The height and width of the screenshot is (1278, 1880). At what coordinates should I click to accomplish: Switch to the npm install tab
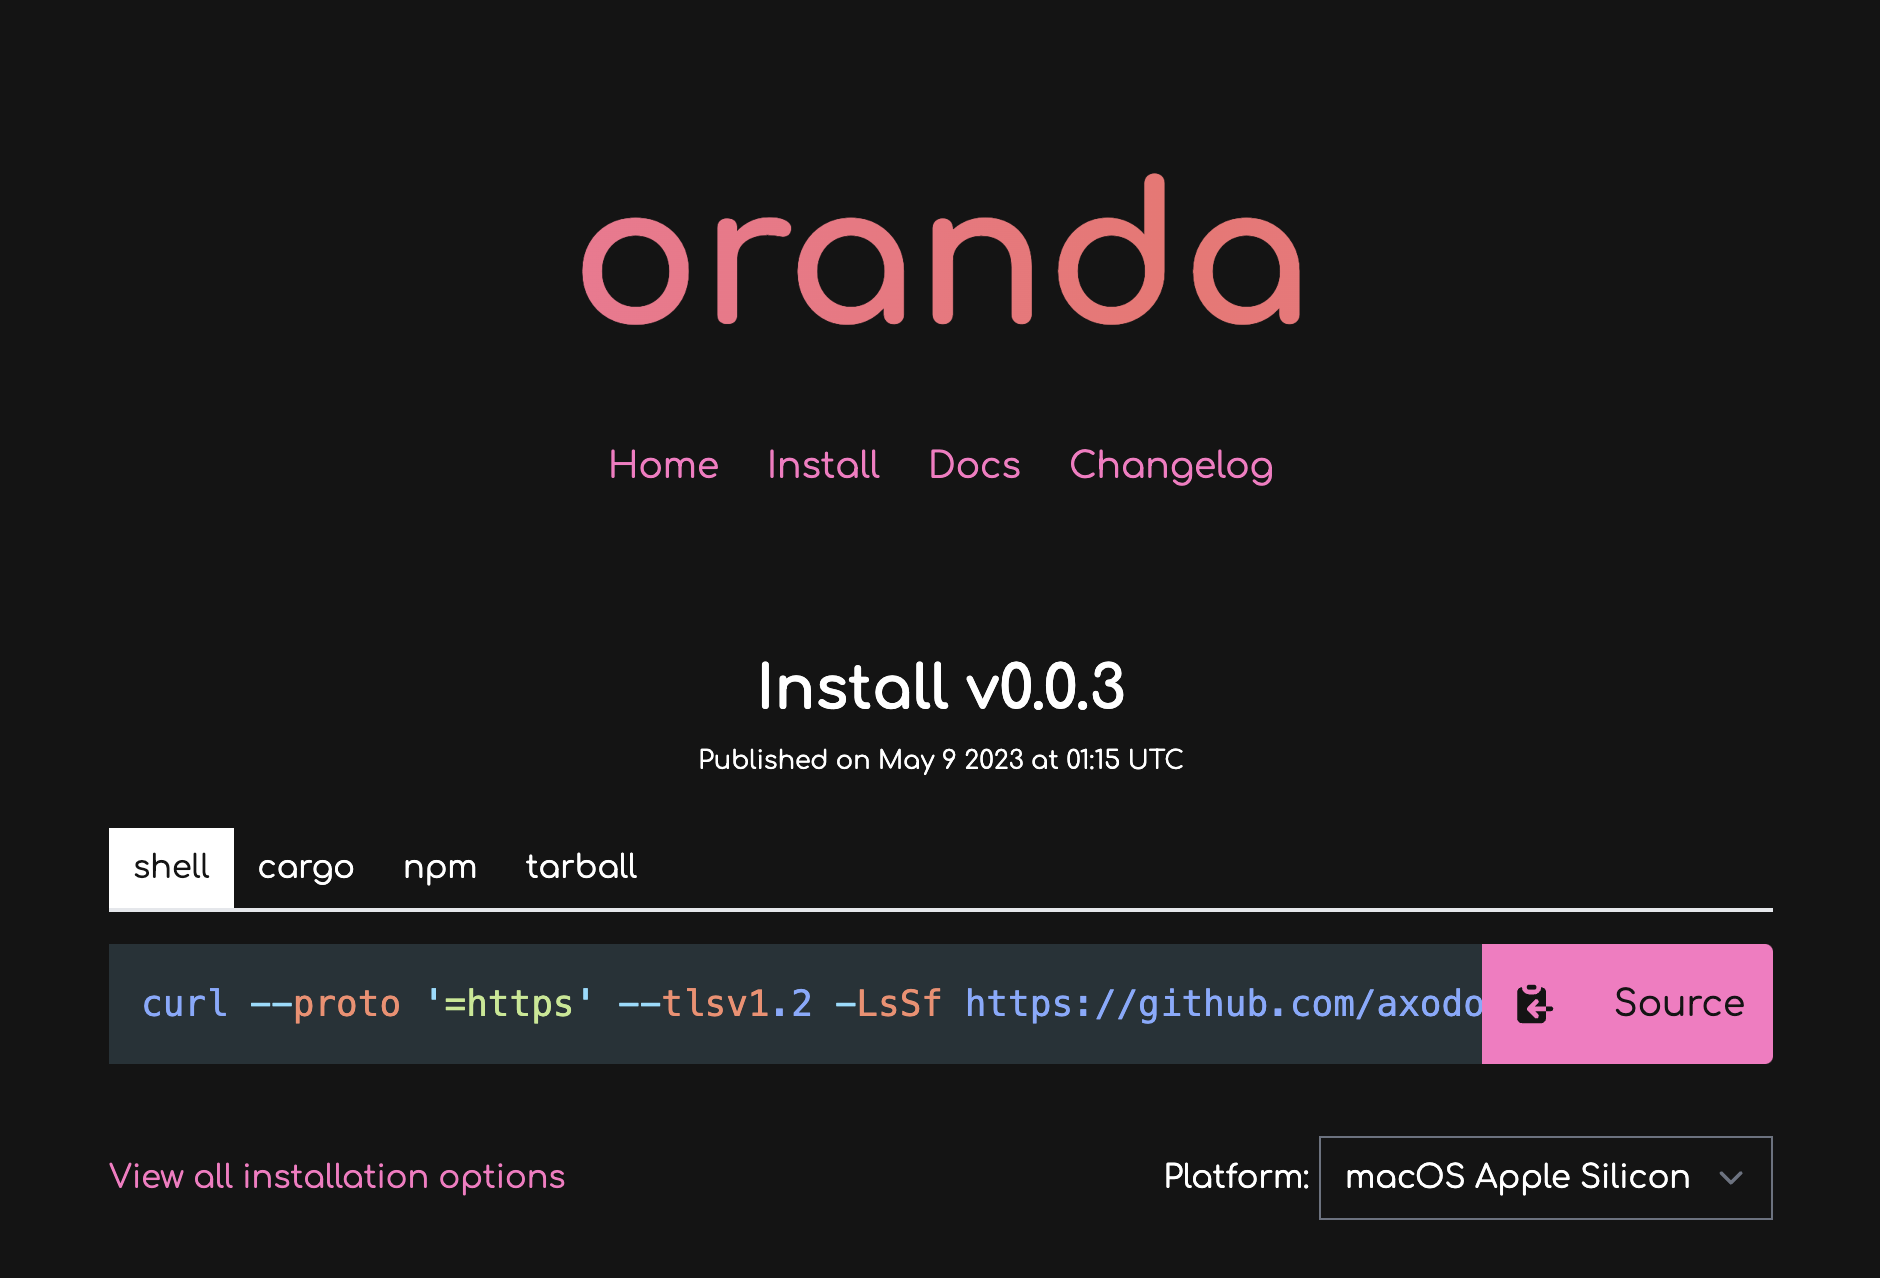pos(440,867)
